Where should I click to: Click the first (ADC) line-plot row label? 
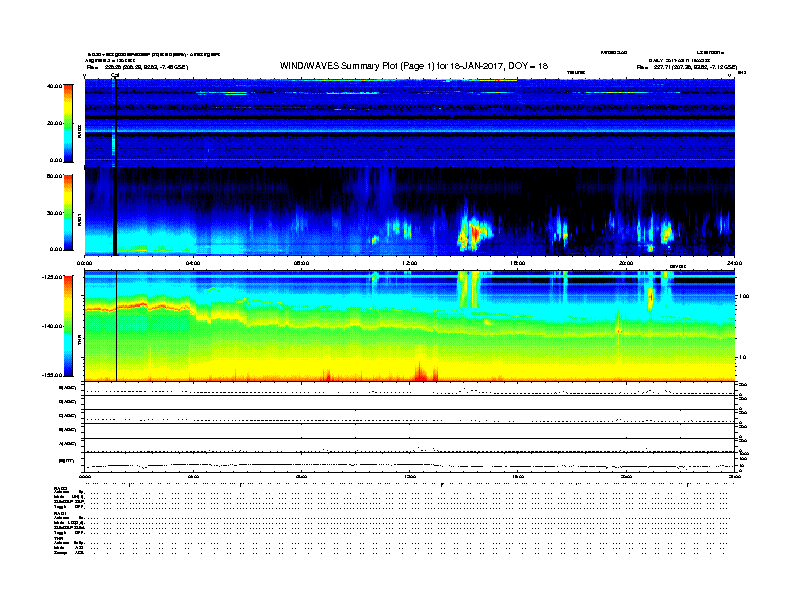point(67,388)
